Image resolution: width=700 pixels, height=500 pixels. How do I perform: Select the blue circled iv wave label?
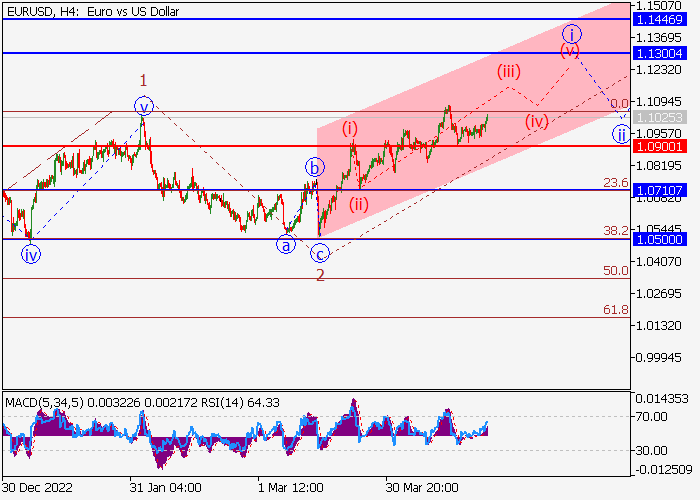(31, 254)
